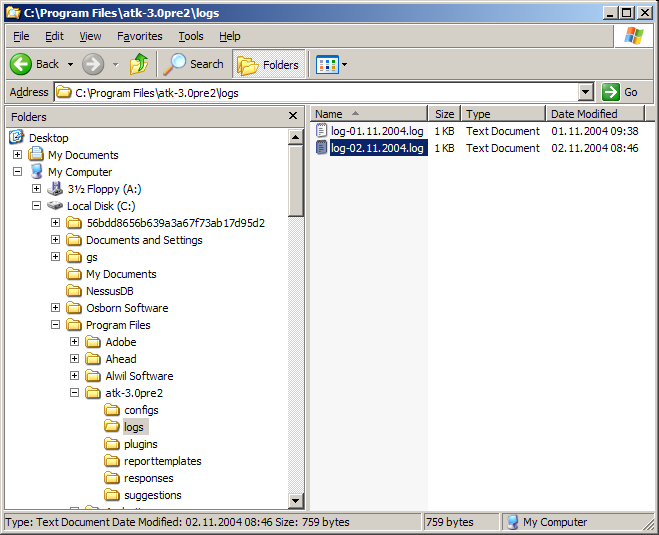Collapse the Local Disk (C:) node
The width and height of the screenshot is (659, 535).
tap(37, 206)
